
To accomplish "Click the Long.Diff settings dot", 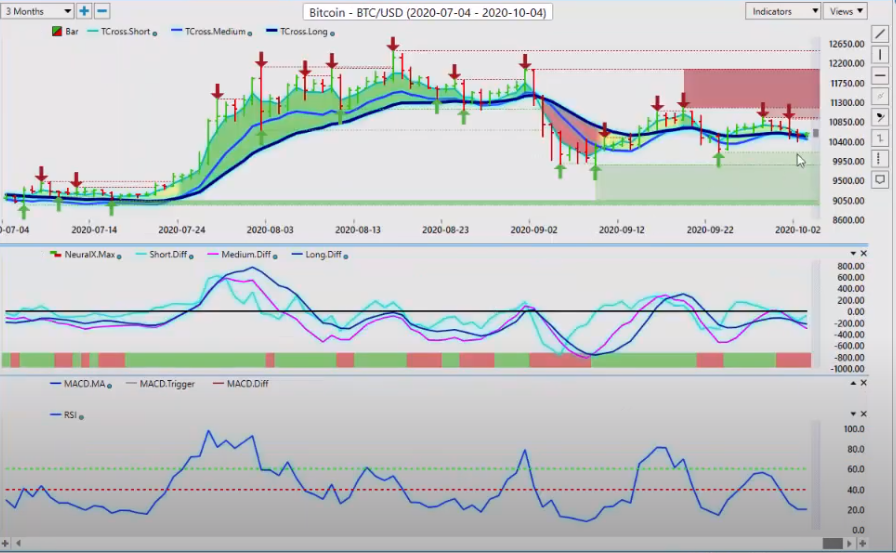I will coord(346,257).
